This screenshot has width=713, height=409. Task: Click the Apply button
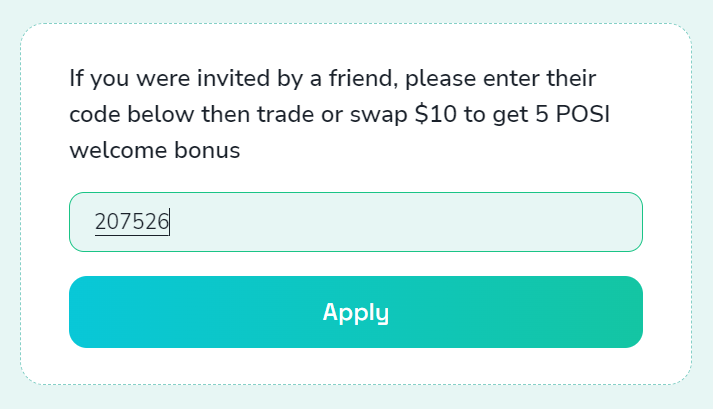click(x=355, y=312)
